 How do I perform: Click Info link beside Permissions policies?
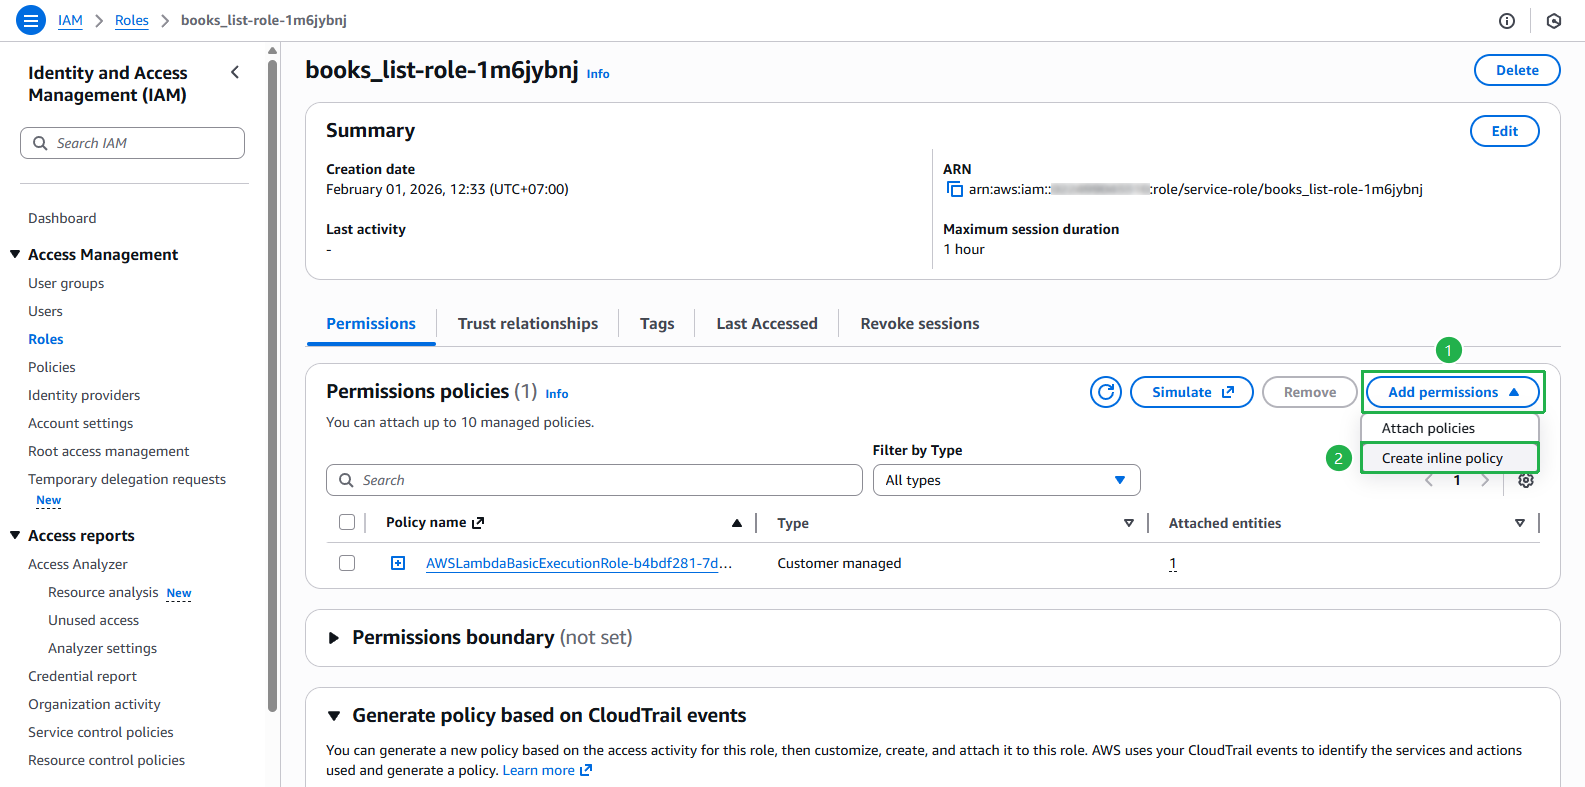557,394
